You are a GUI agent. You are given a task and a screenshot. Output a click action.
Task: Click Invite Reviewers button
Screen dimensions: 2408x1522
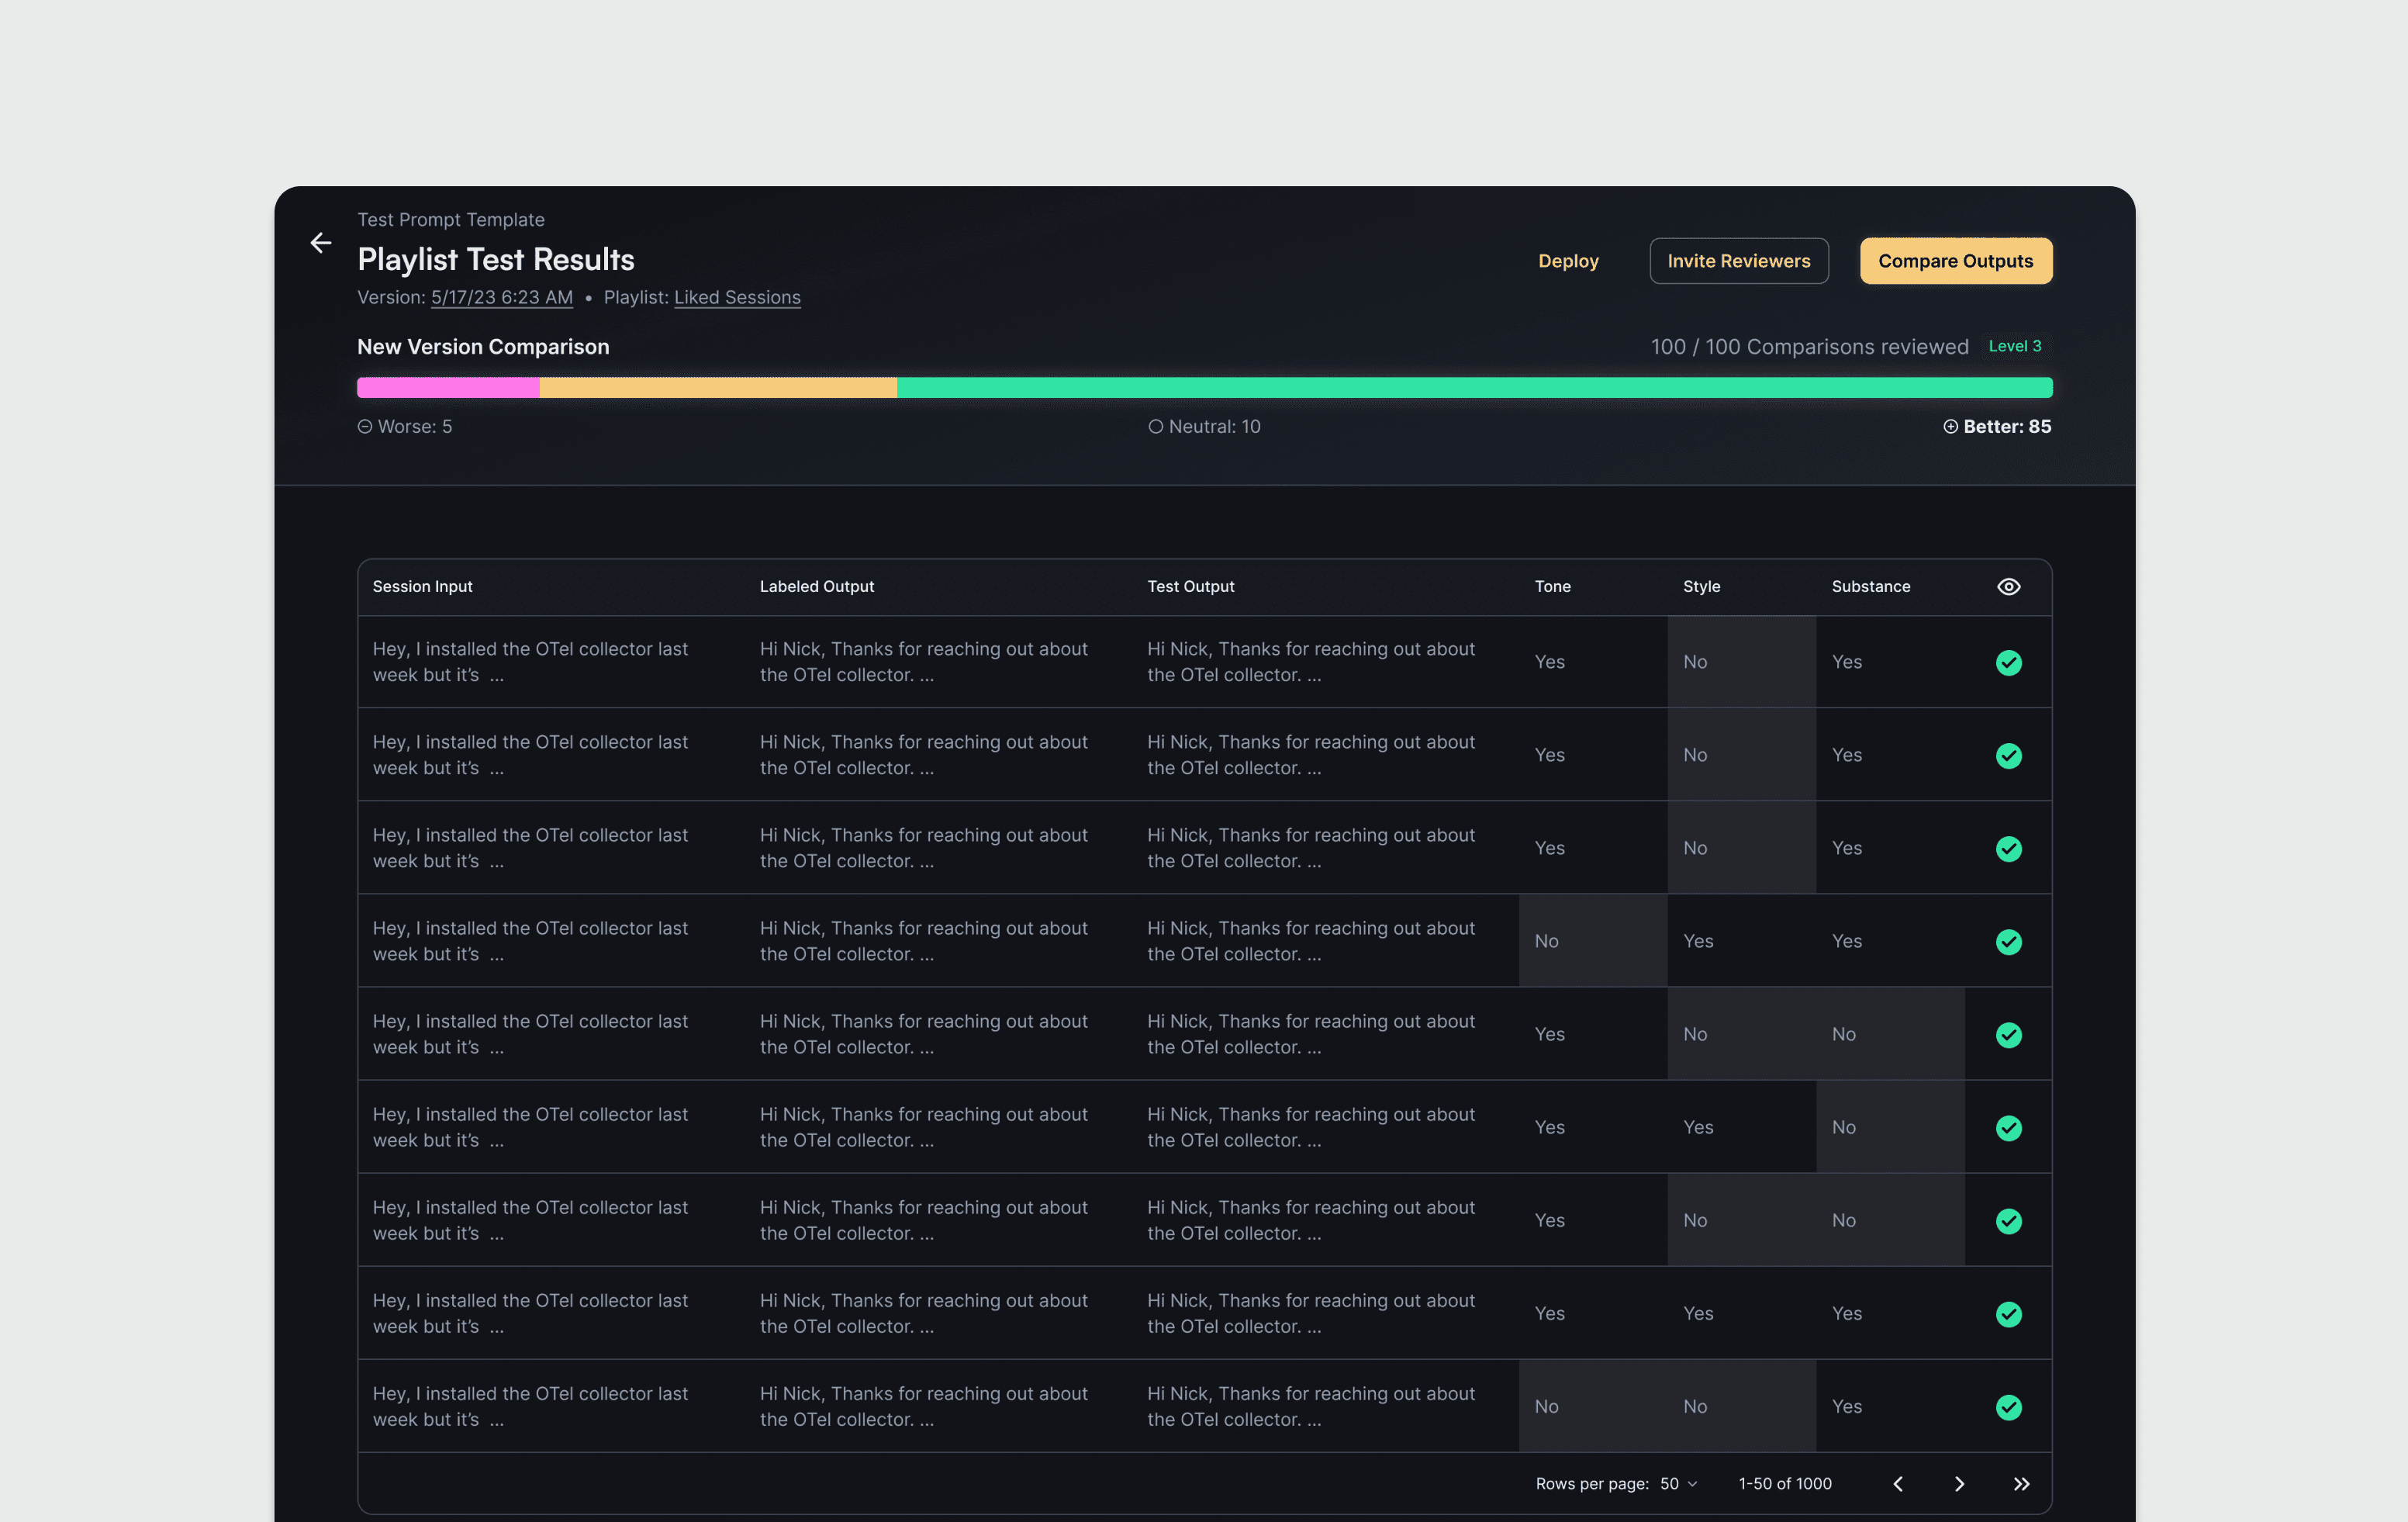tap(1738, 261)
